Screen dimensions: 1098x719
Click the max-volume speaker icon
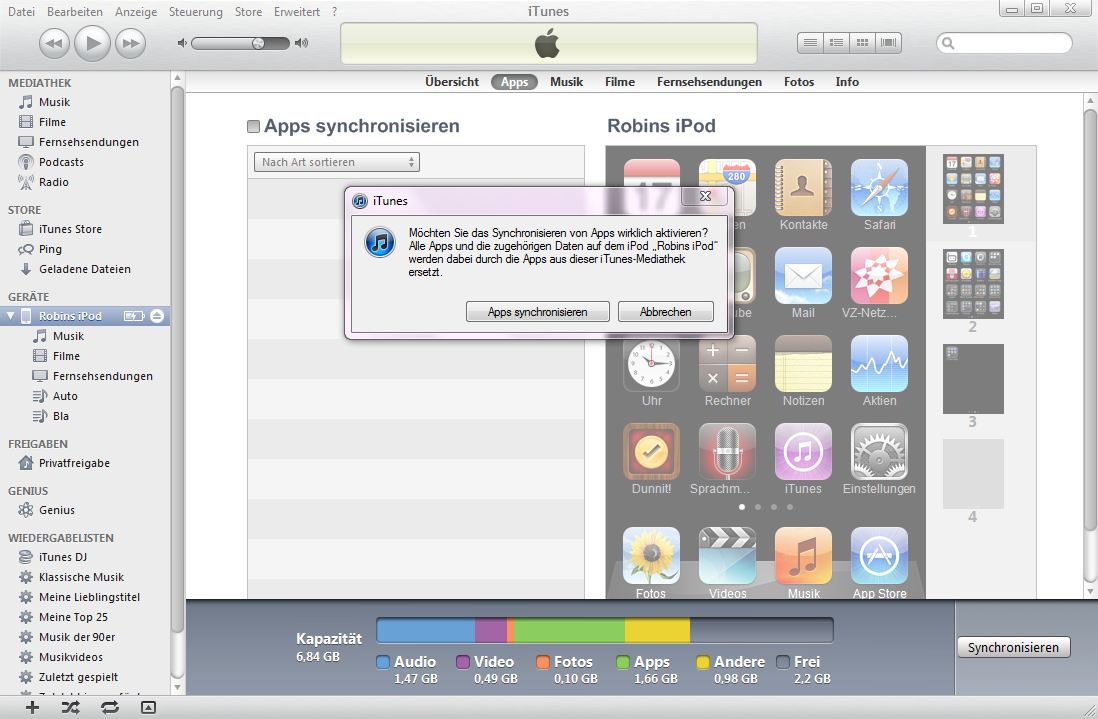coord(302,43)
